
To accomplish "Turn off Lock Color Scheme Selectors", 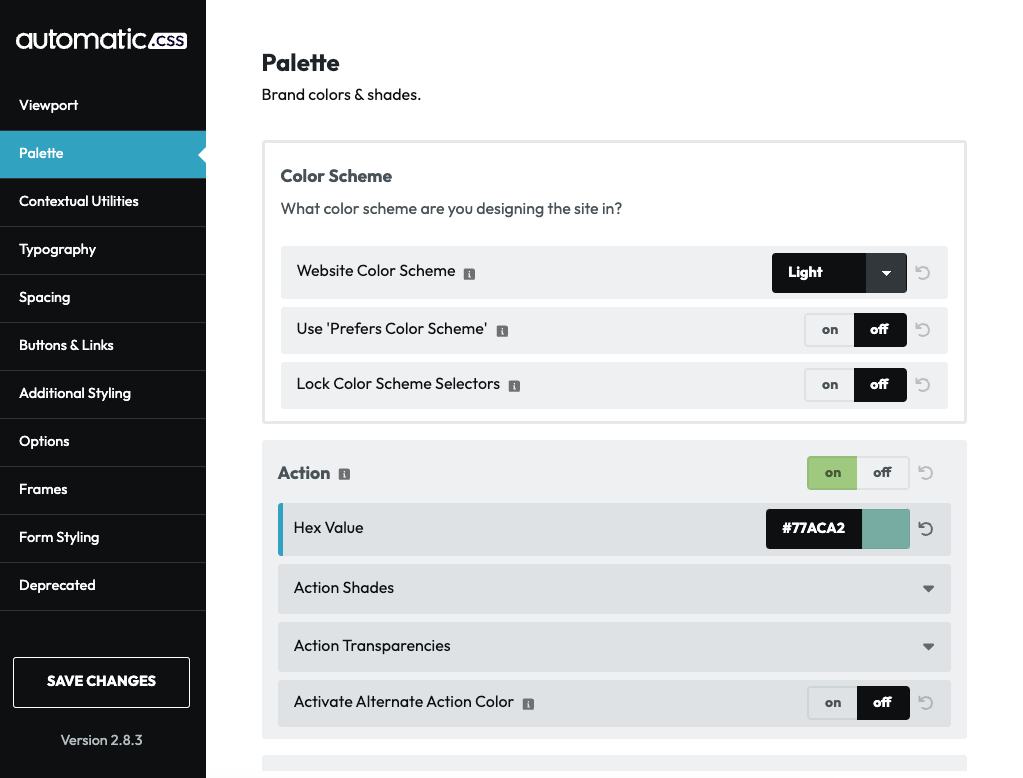I will coord(879,384).
